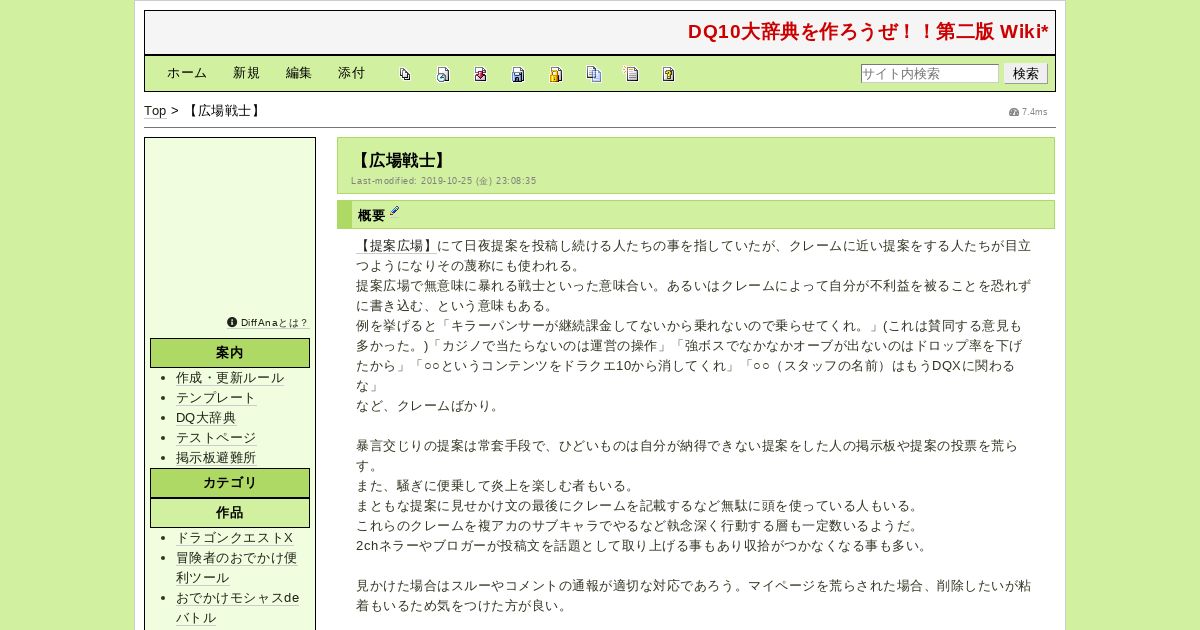Screen dimensions: 1200x630
Task: Select 新規 in the navigation bar
Action: click(246, 73)
